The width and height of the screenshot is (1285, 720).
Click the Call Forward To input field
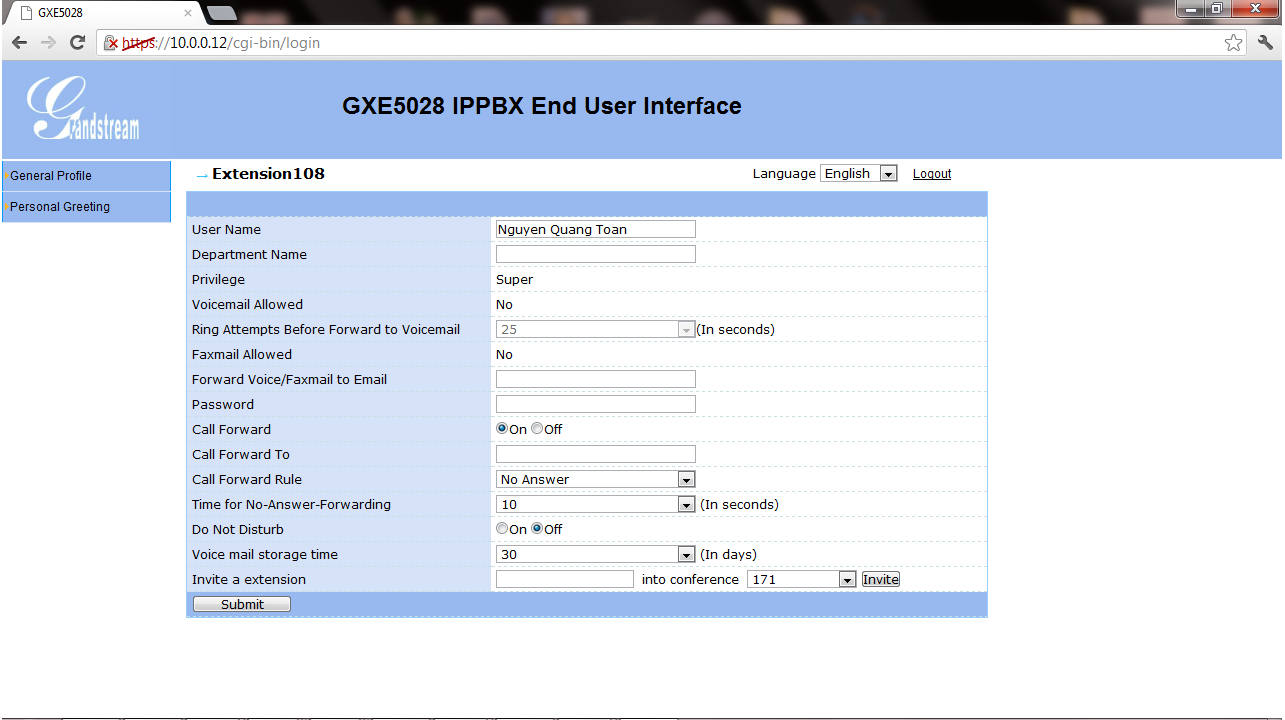[x=595, y=455]
